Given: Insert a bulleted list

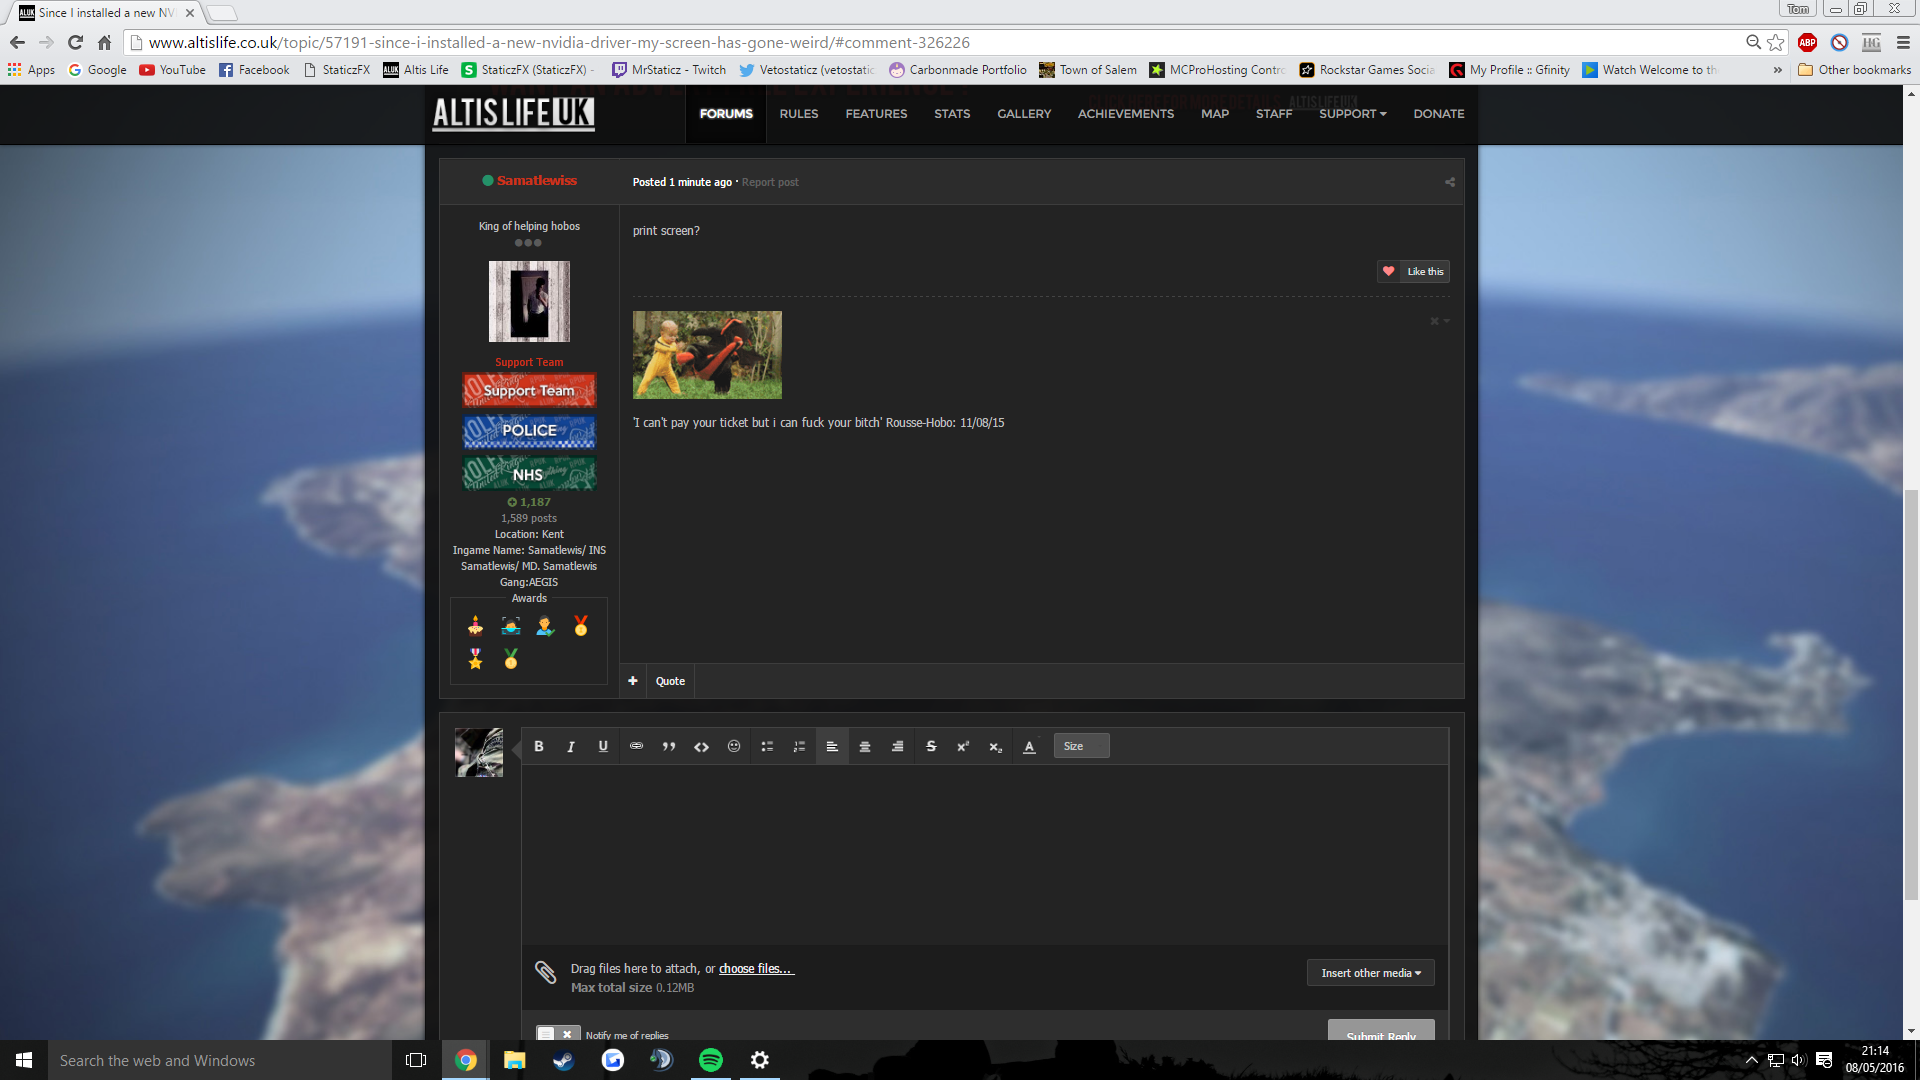Looking at the screenshot, I should point(767,746).
